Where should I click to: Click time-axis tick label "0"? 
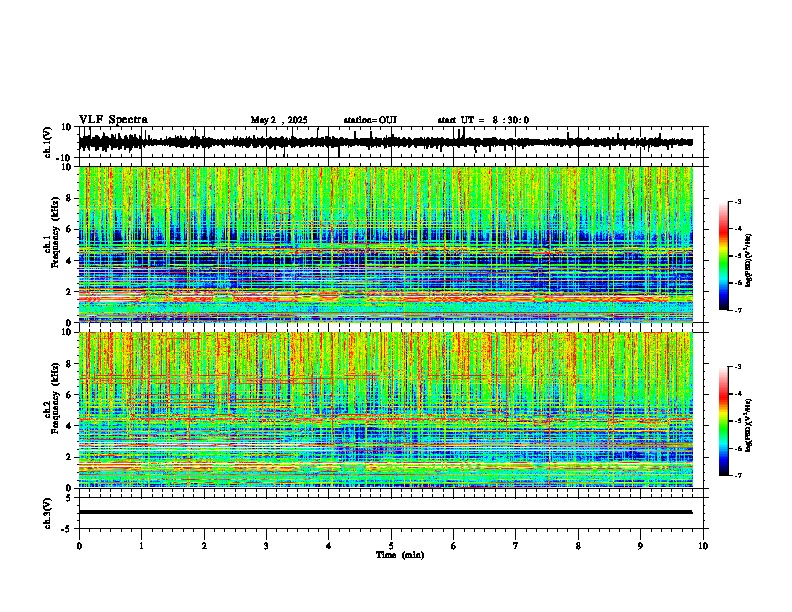[79, 546]
